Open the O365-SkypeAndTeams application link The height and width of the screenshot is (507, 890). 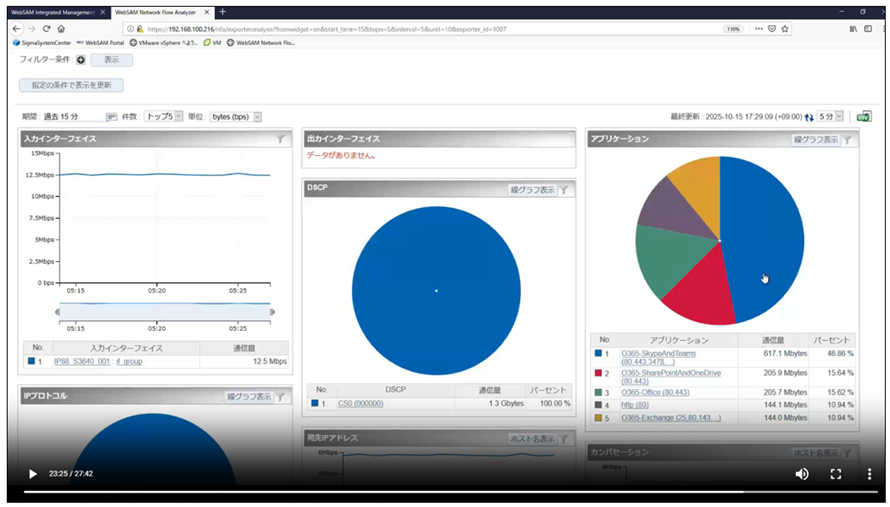tap(658, 353)
